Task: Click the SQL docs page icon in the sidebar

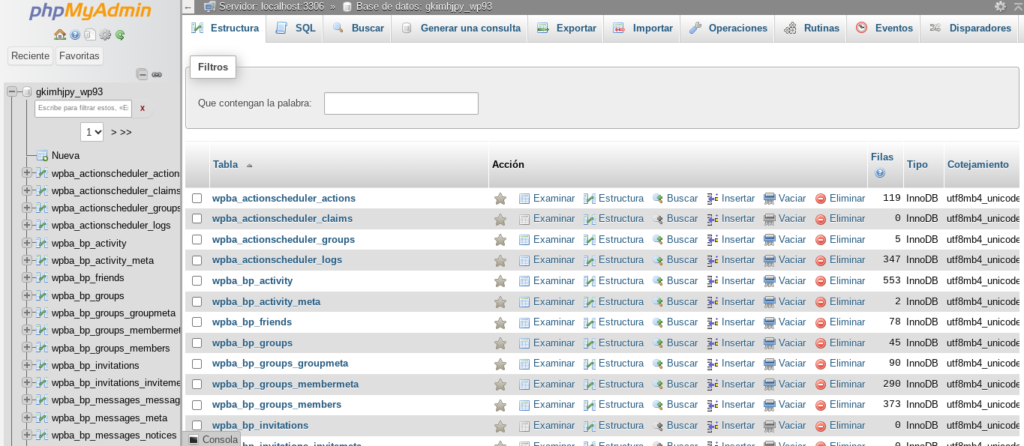Action: 90,35
